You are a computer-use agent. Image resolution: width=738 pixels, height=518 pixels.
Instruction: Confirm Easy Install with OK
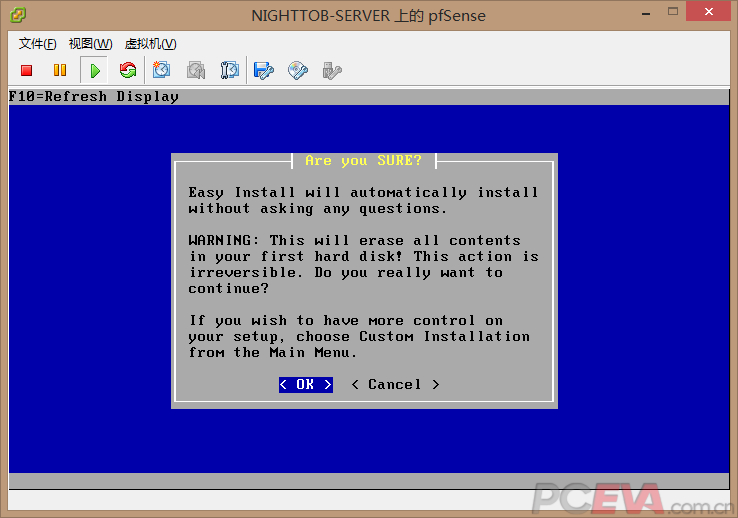[305, 385]
